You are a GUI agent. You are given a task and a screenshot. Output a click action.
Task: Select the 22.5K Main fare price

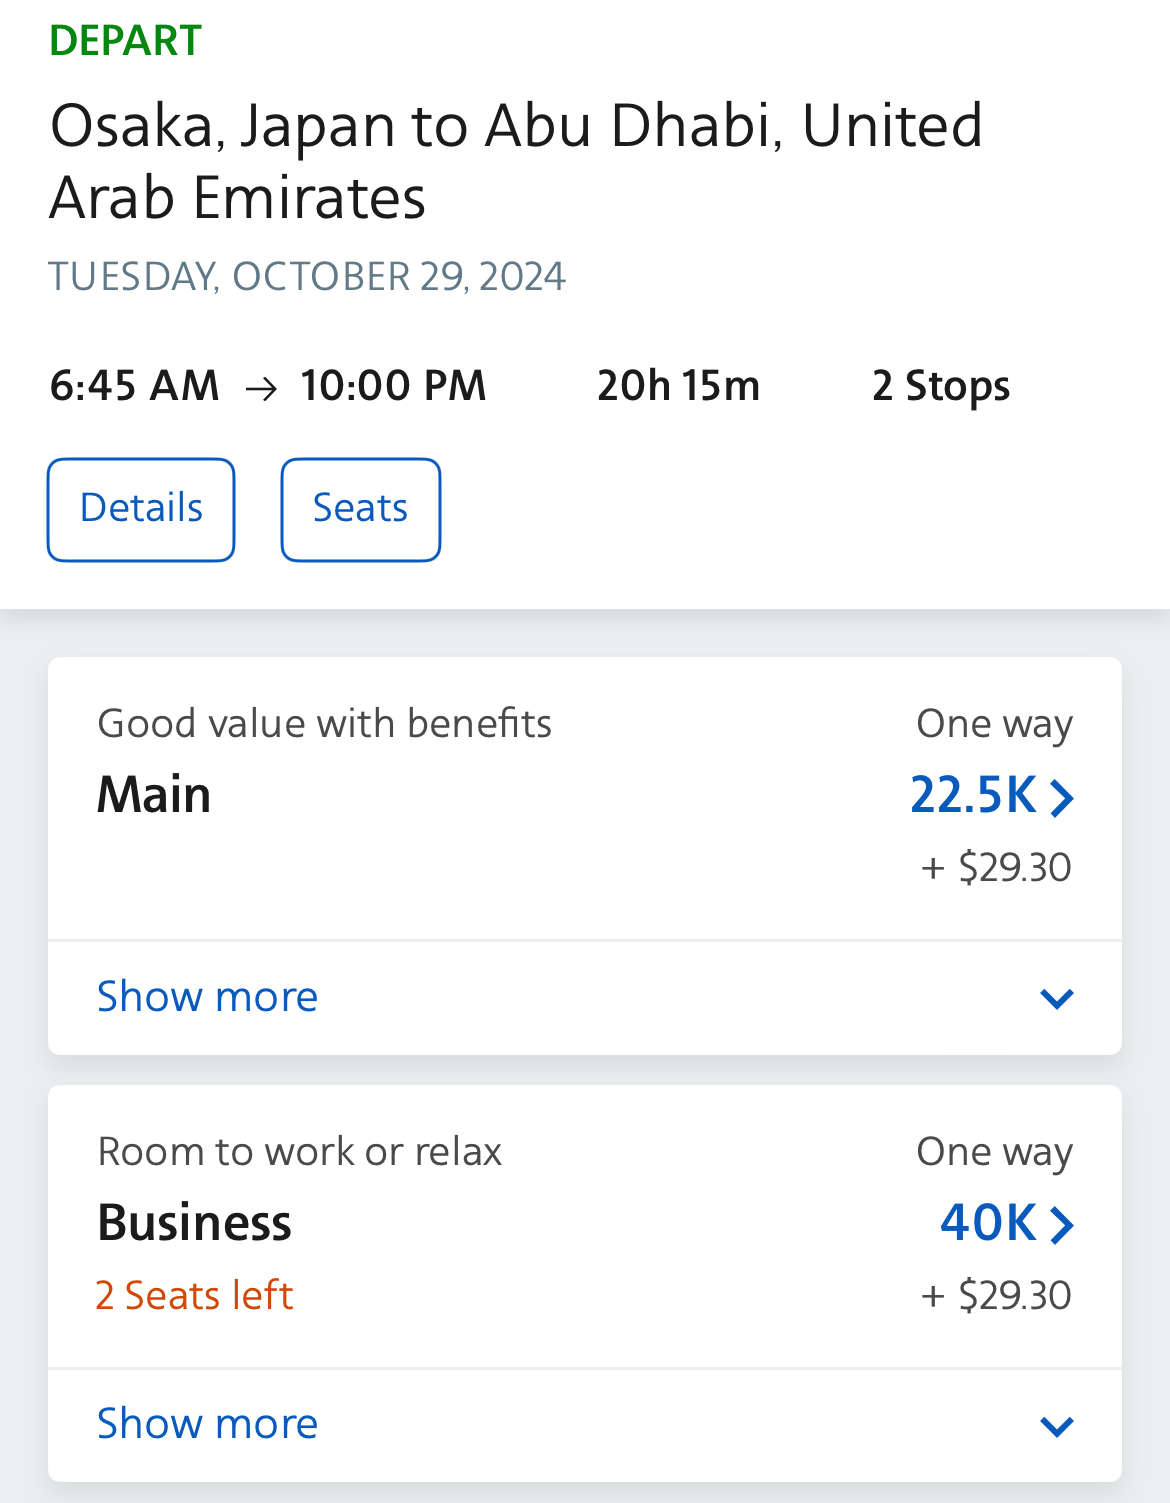click(973, 796)
